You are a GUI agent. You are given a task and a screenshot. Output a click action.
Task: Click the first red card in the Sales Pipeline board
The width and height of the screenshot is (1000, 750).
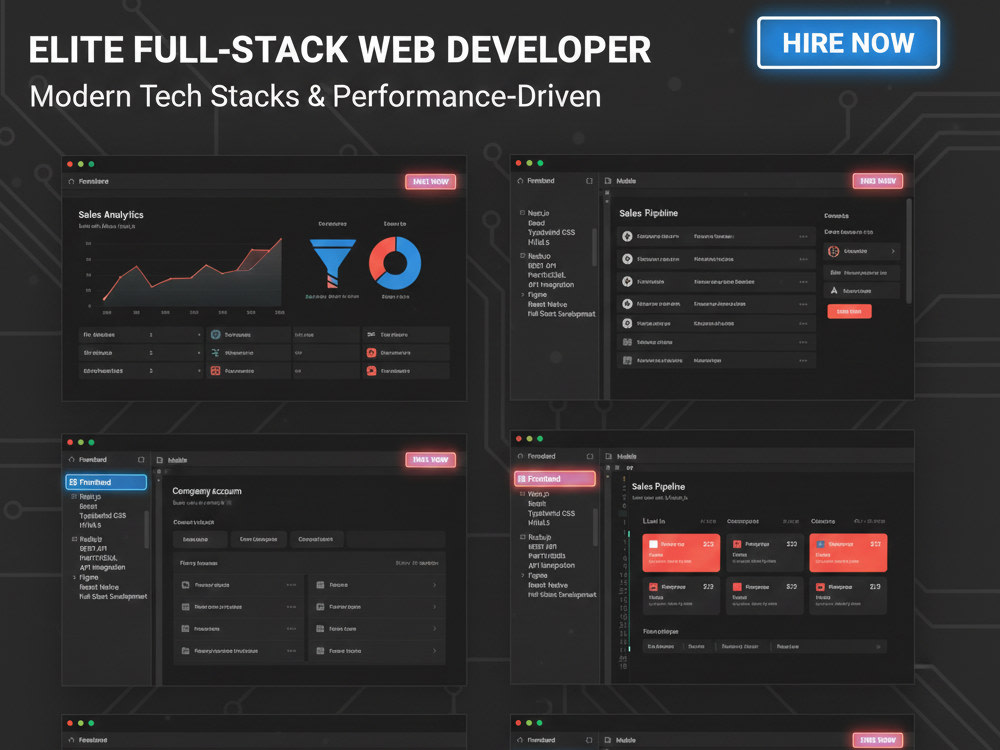coord(681,553)
